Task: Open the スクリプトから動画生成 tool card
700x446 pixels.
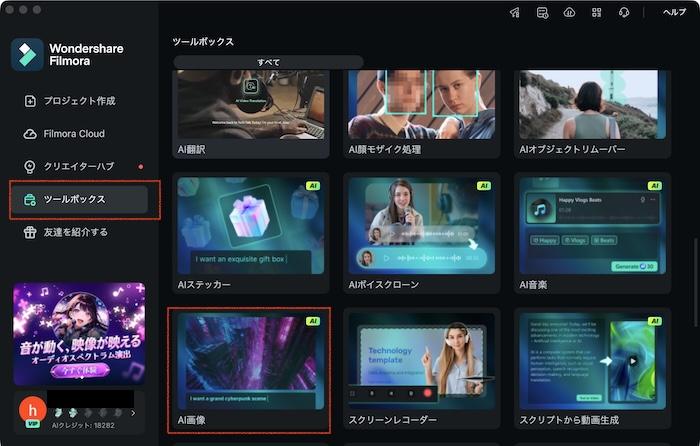Action: coord(592,368)
